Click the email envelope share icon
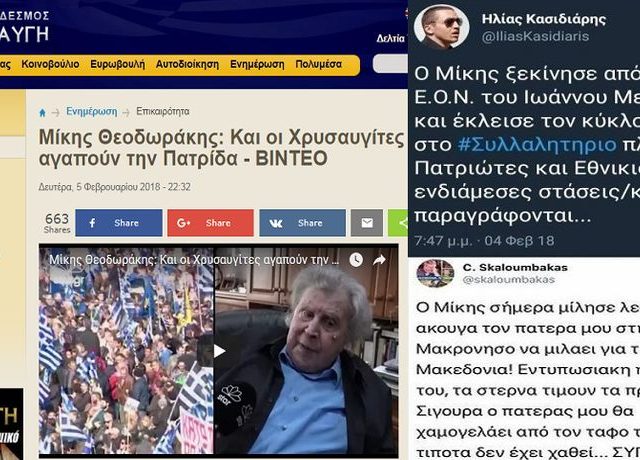This screenshot has height=460, width=640. tap(367, 223)
